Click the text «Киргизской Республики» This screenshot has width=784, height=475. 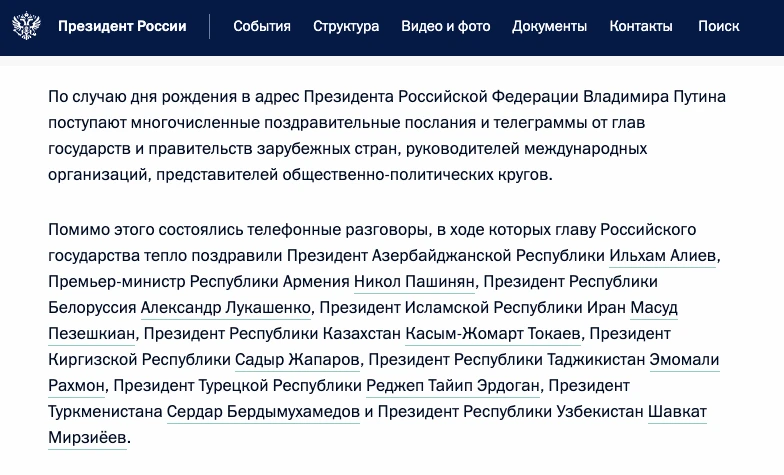tap(139, 360)
